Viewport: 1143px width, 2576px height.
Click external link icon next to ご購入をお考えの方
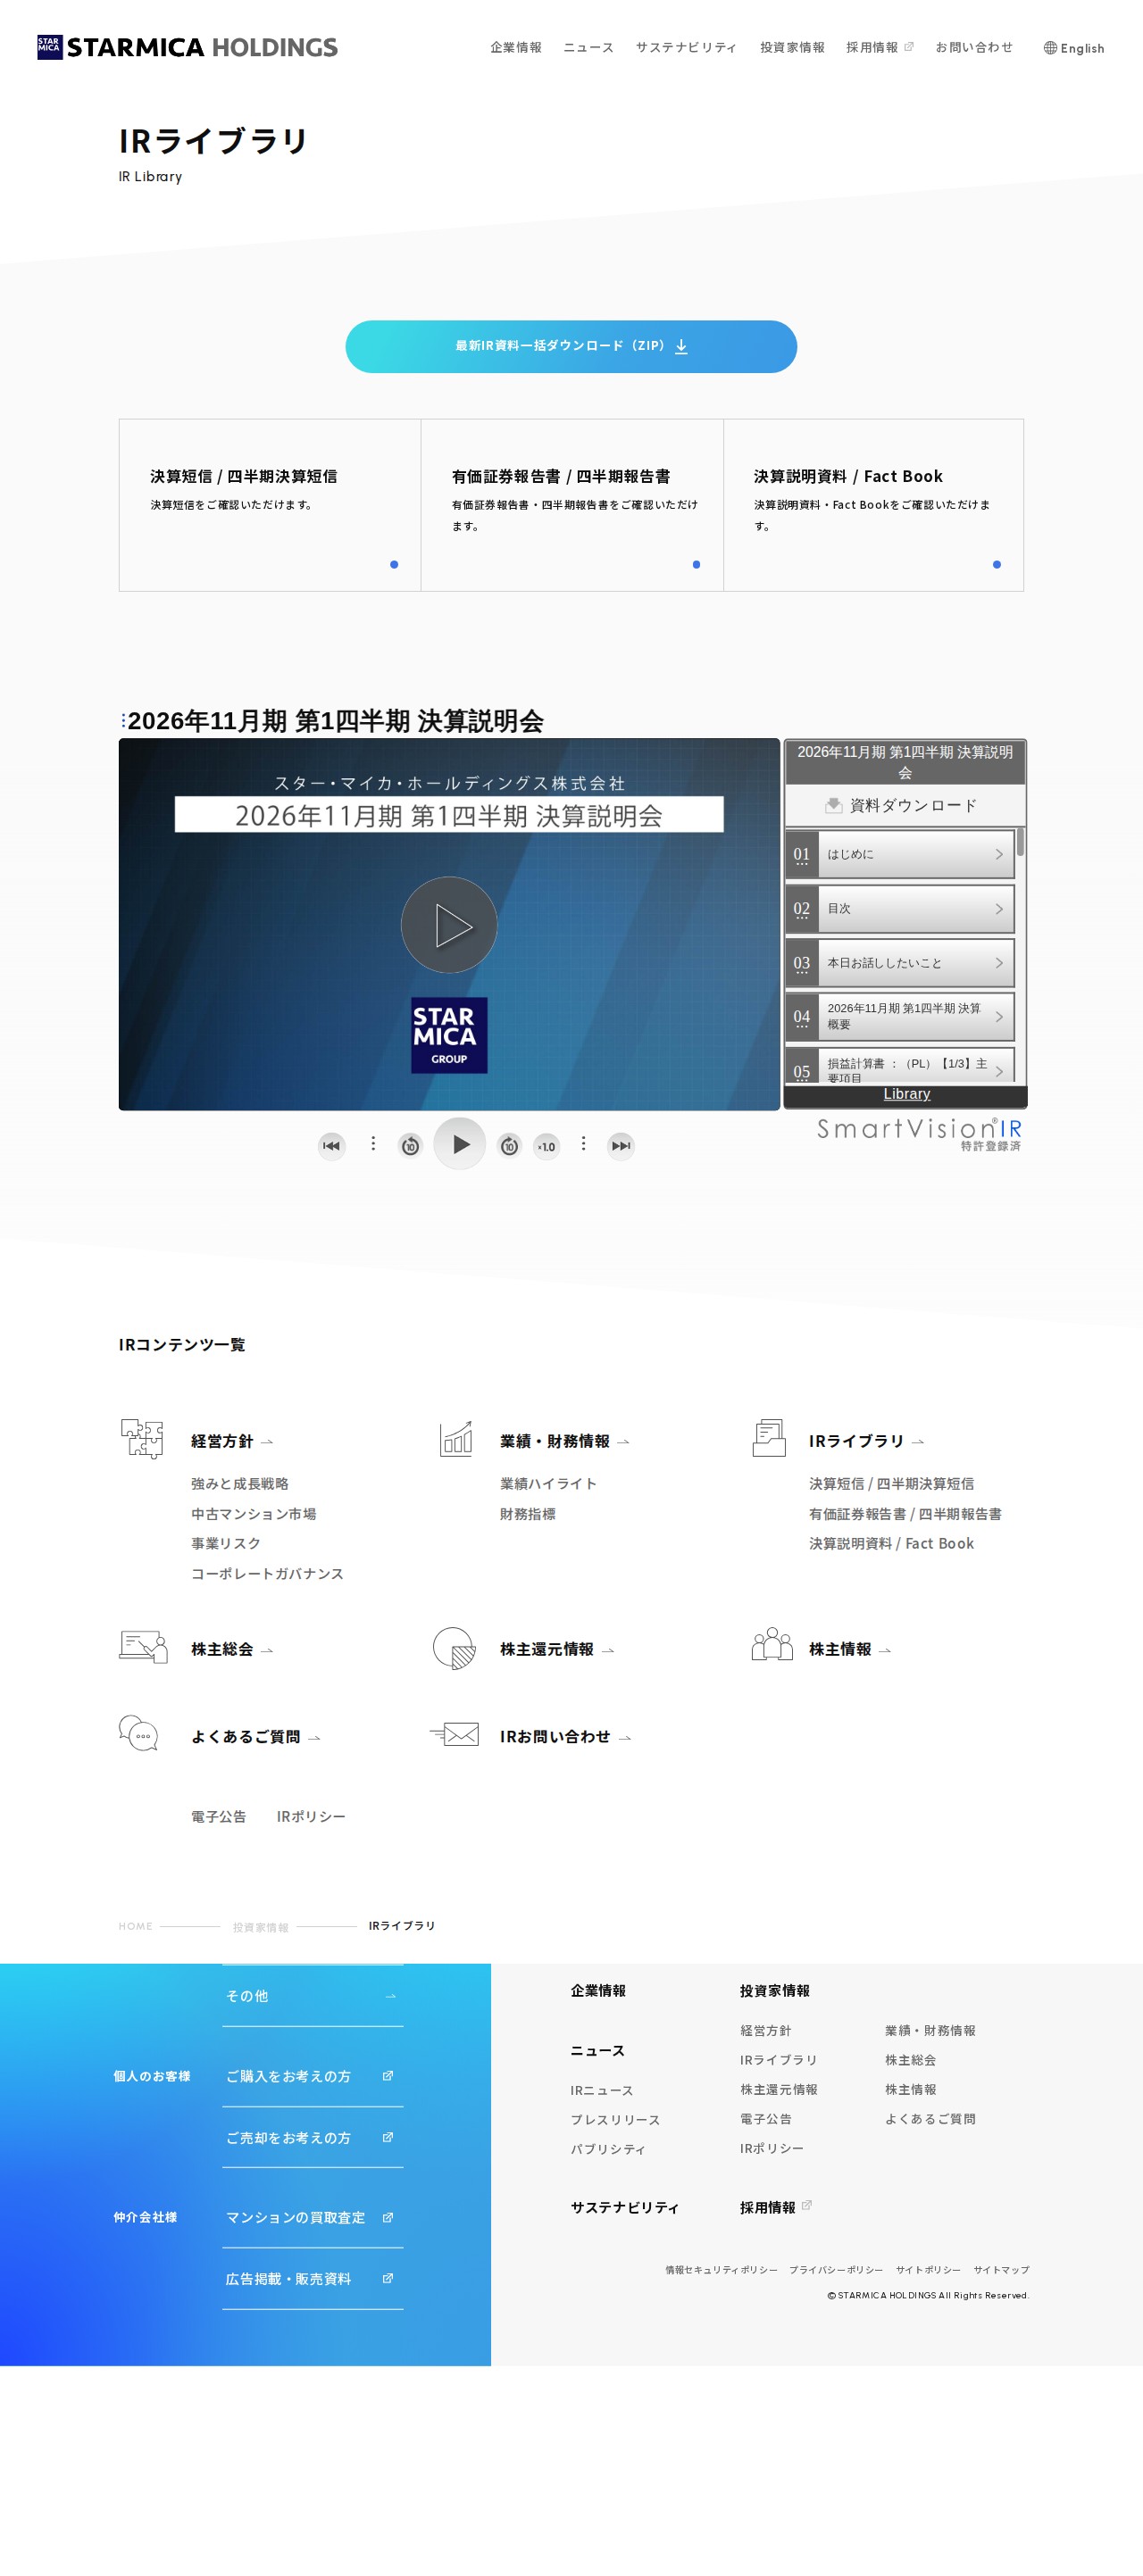tap(388, 2076)
